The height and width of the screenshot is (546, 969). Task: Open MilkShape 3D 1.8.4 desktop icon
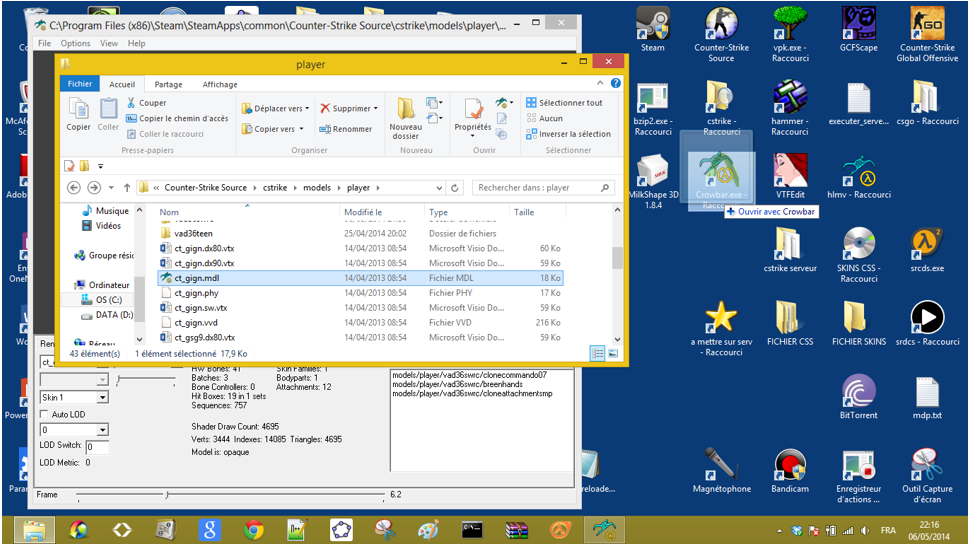[653, 182]
